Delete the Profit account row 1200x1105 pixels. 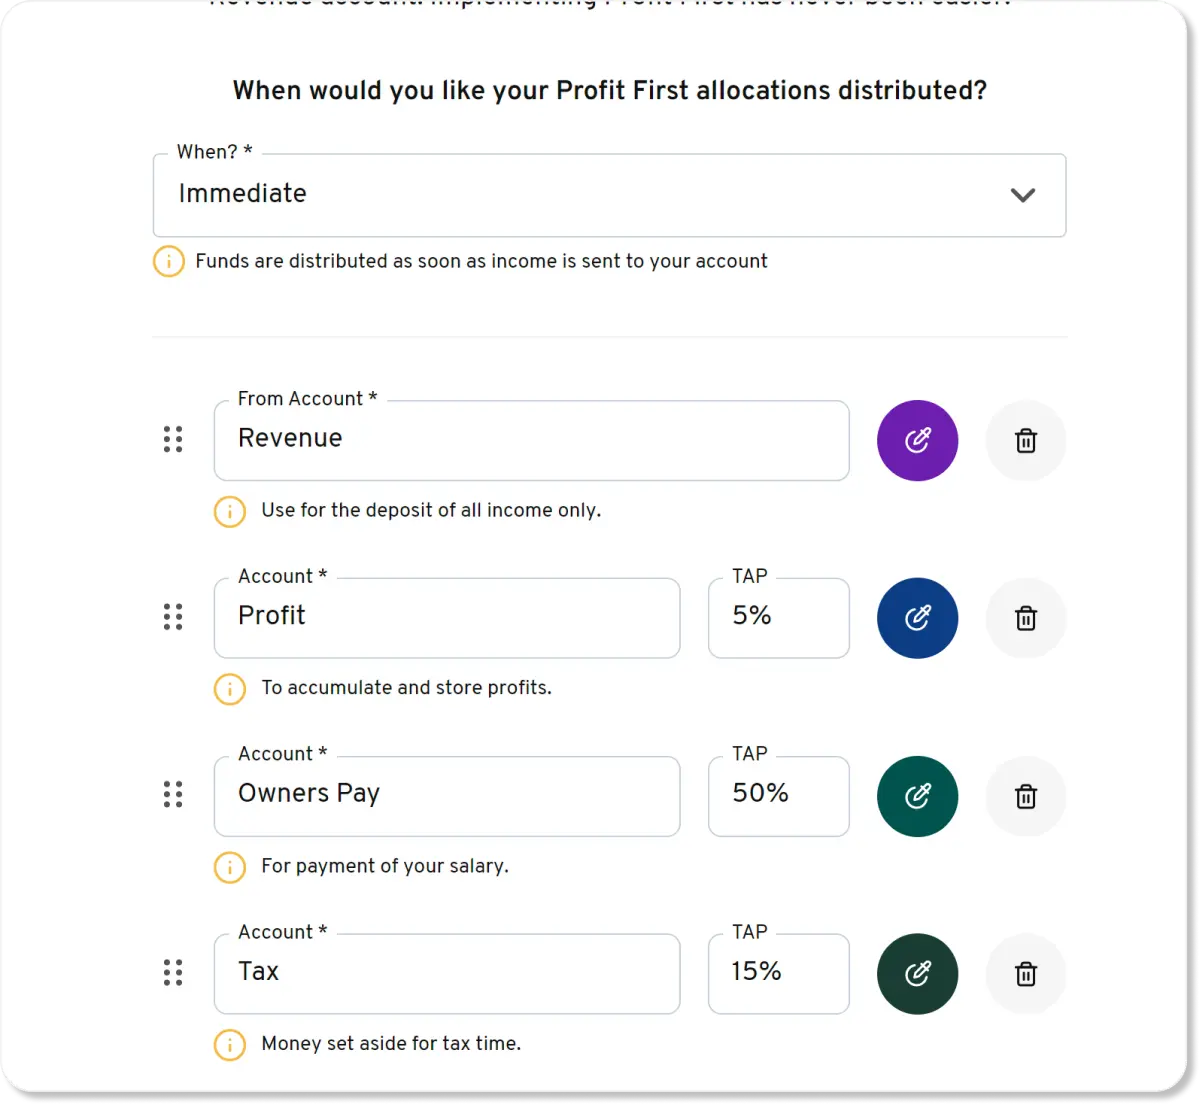pyautogui.click(x=1026, y=618)
